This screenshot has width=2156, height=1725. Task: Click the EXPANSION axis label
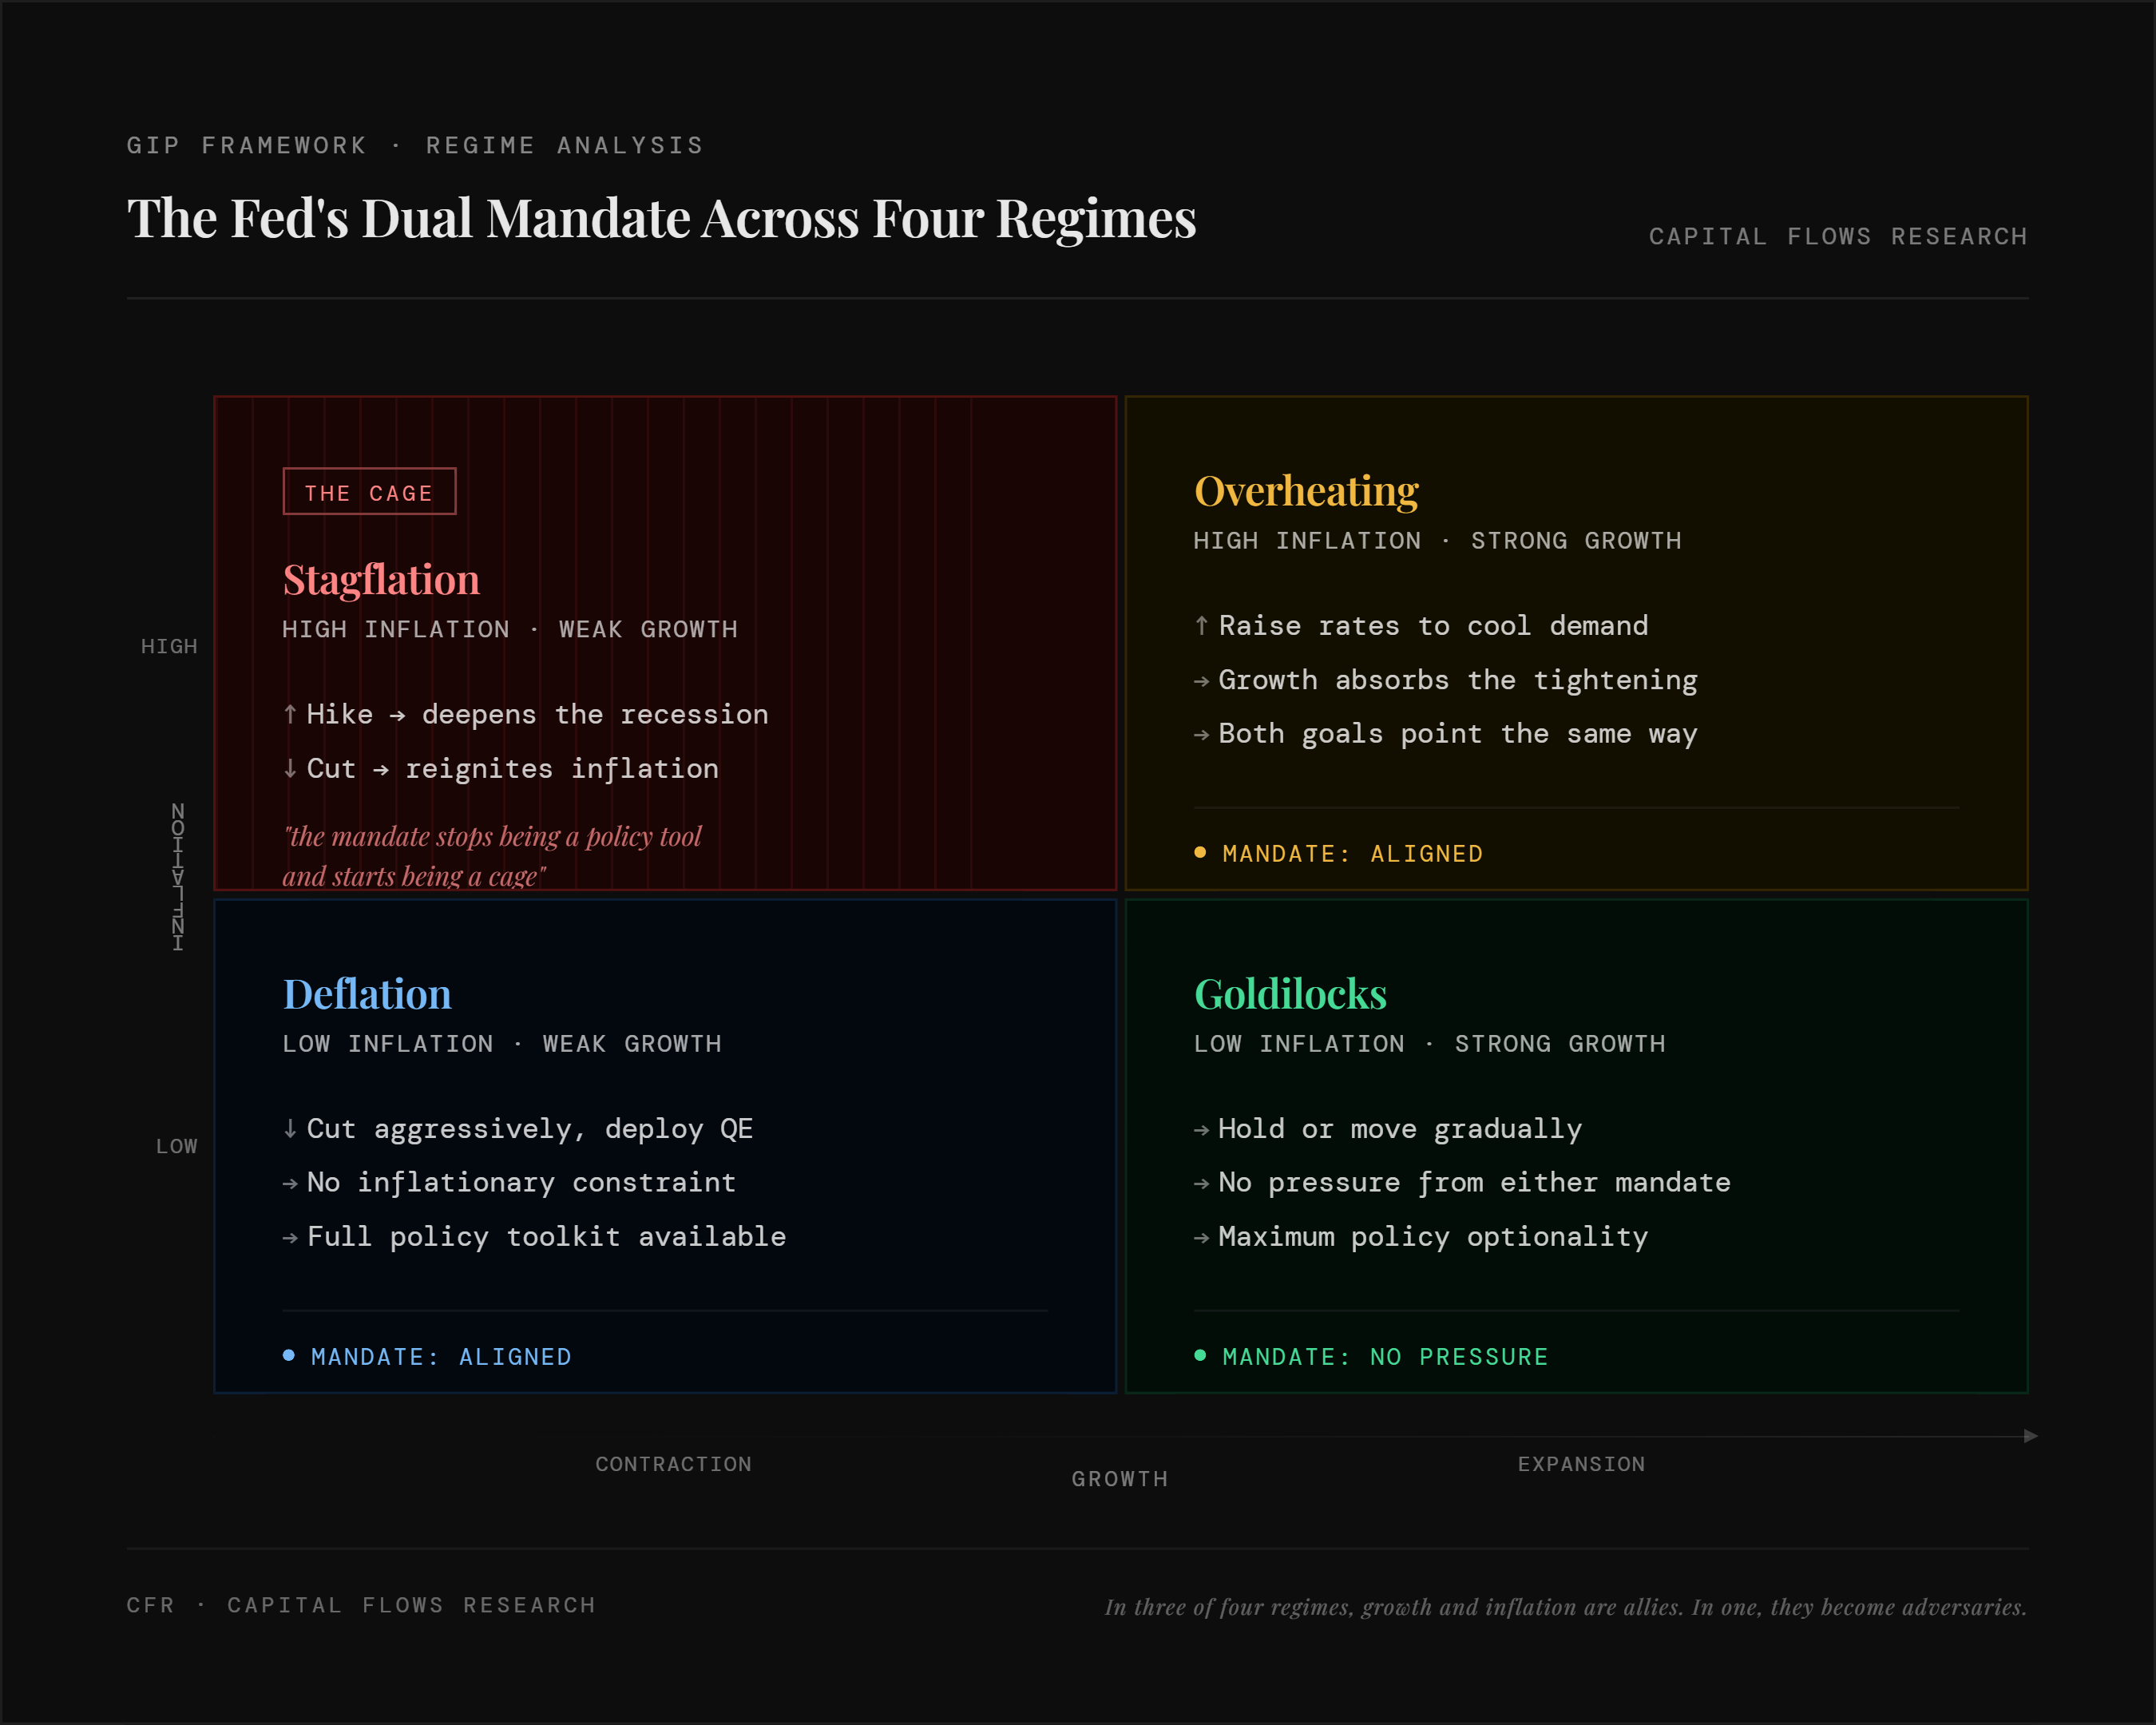click(x=1581, y=1464)
